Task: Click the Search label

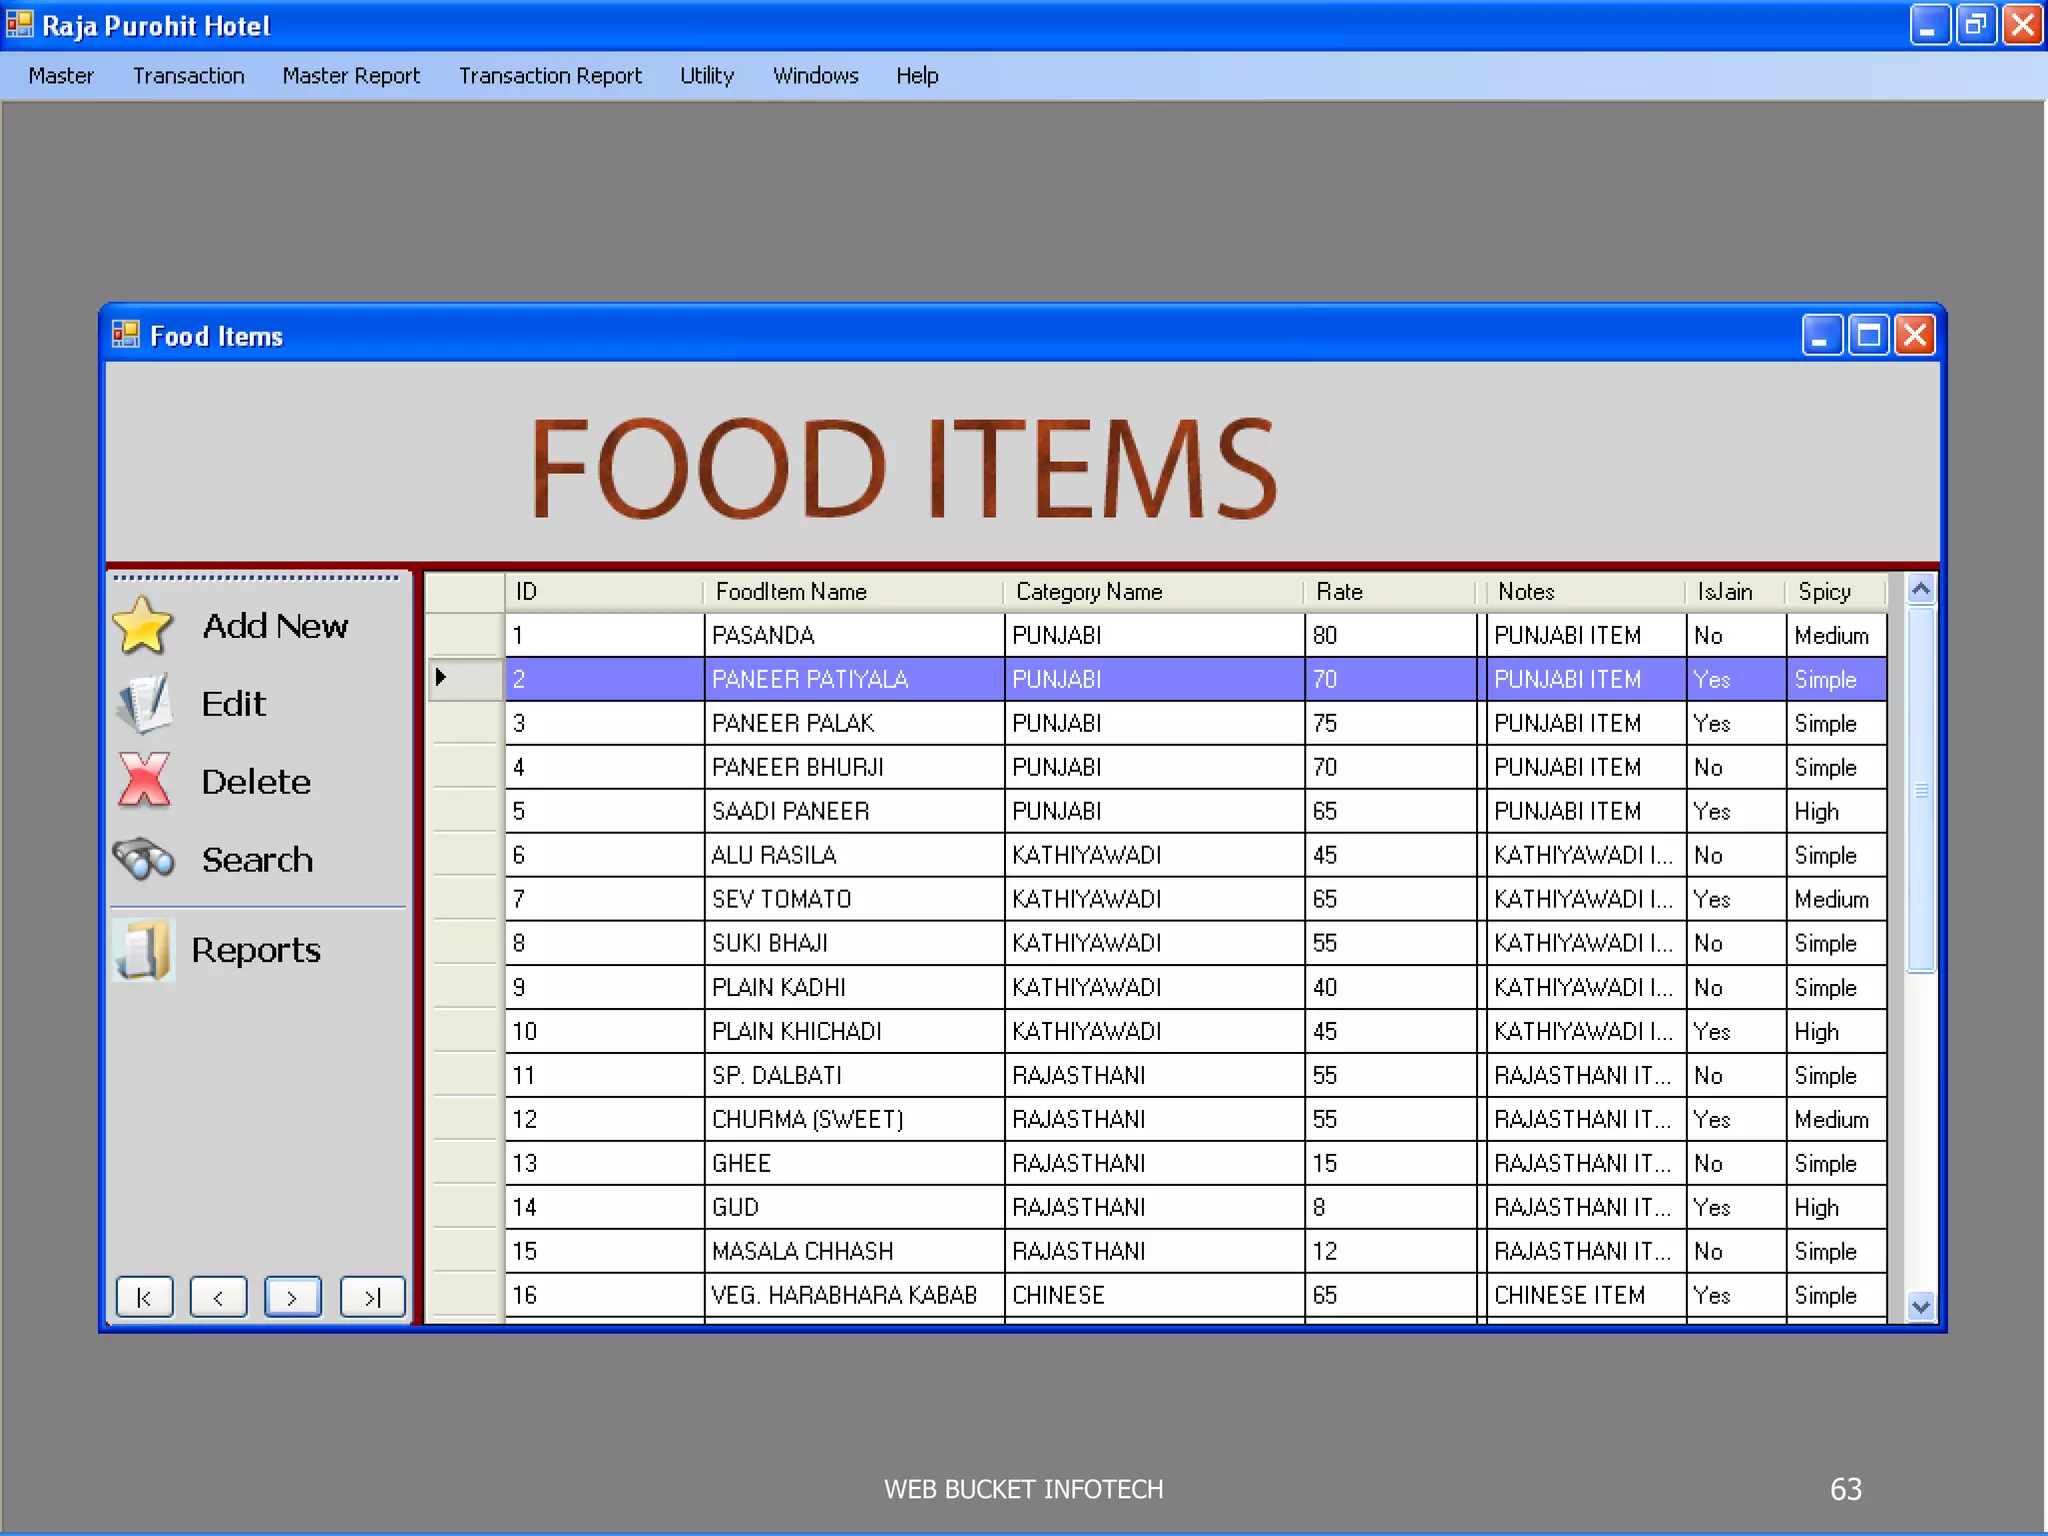Action: [x=257, y=860]
